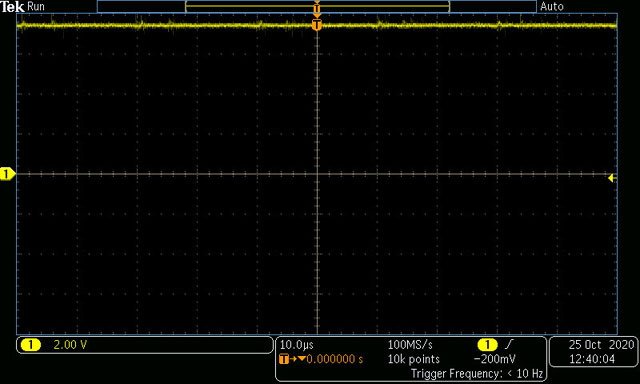The height and width of the screenshot is (384, 640).
Task: Click the 25 Oct 2020 date
Action: point(601,345)
